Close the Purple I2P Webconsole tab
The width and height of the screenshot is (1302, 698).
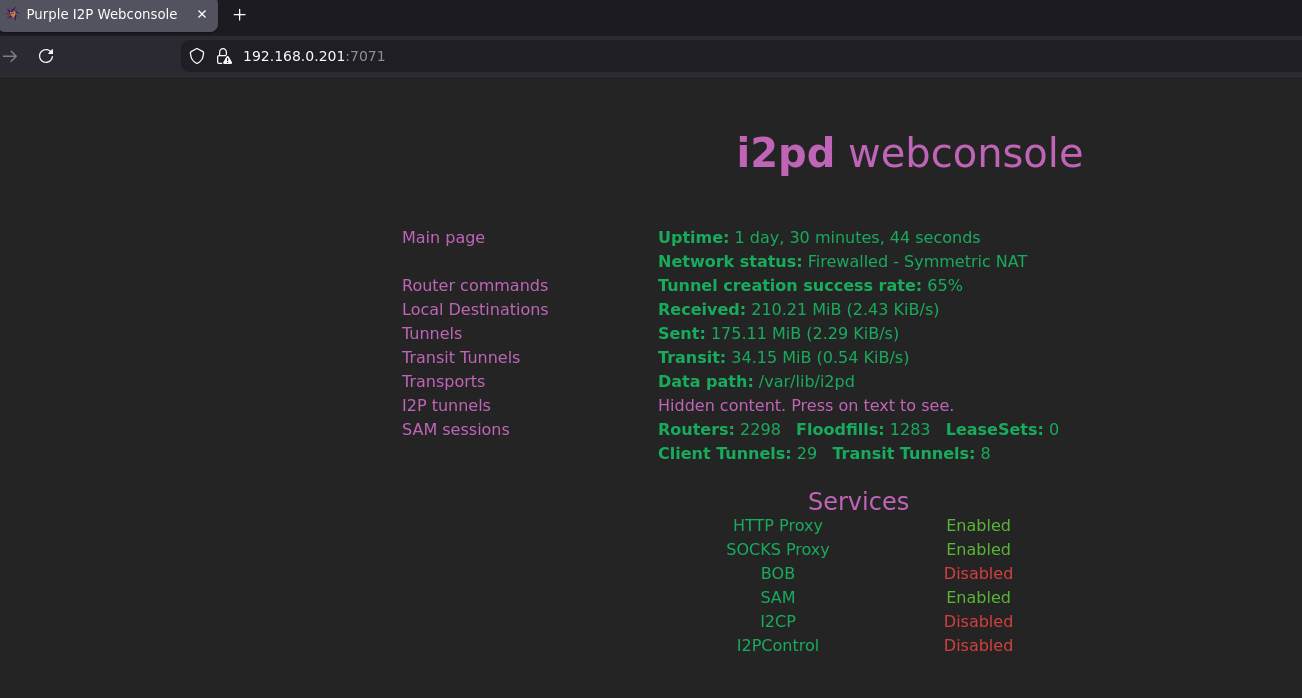(x=202, y=15)
